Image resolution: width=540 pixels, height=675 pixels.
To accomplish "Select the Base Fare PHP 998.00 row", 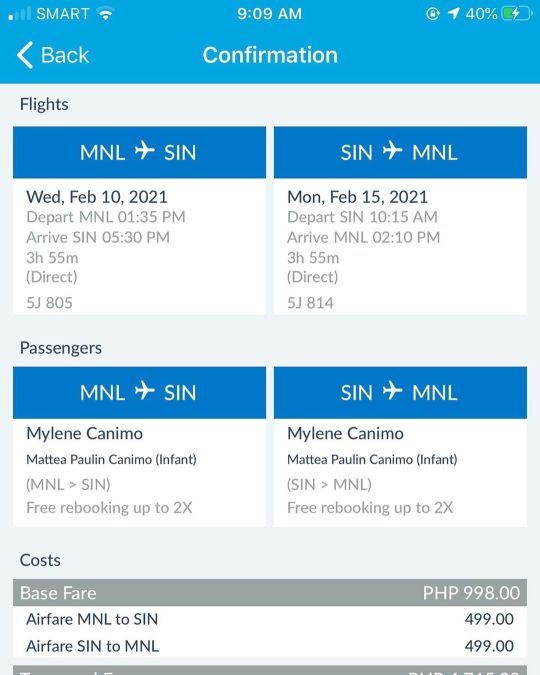I will pyautogui.click(x=270, y=593).
